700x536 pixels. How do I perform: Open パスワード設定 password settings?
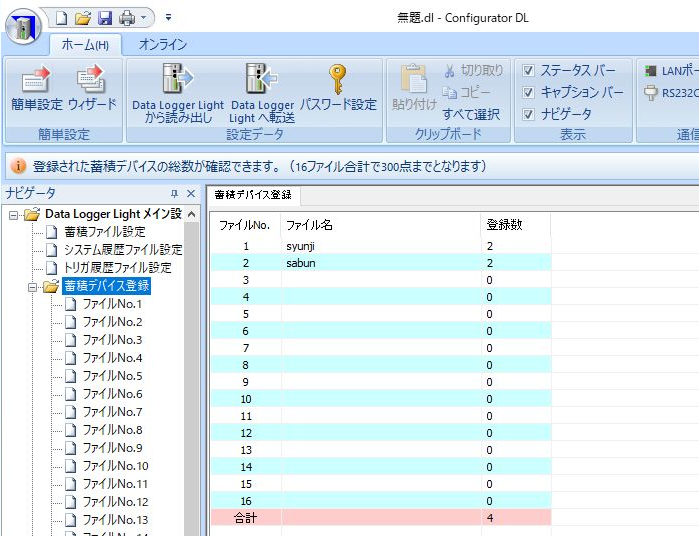click(338, 88)
